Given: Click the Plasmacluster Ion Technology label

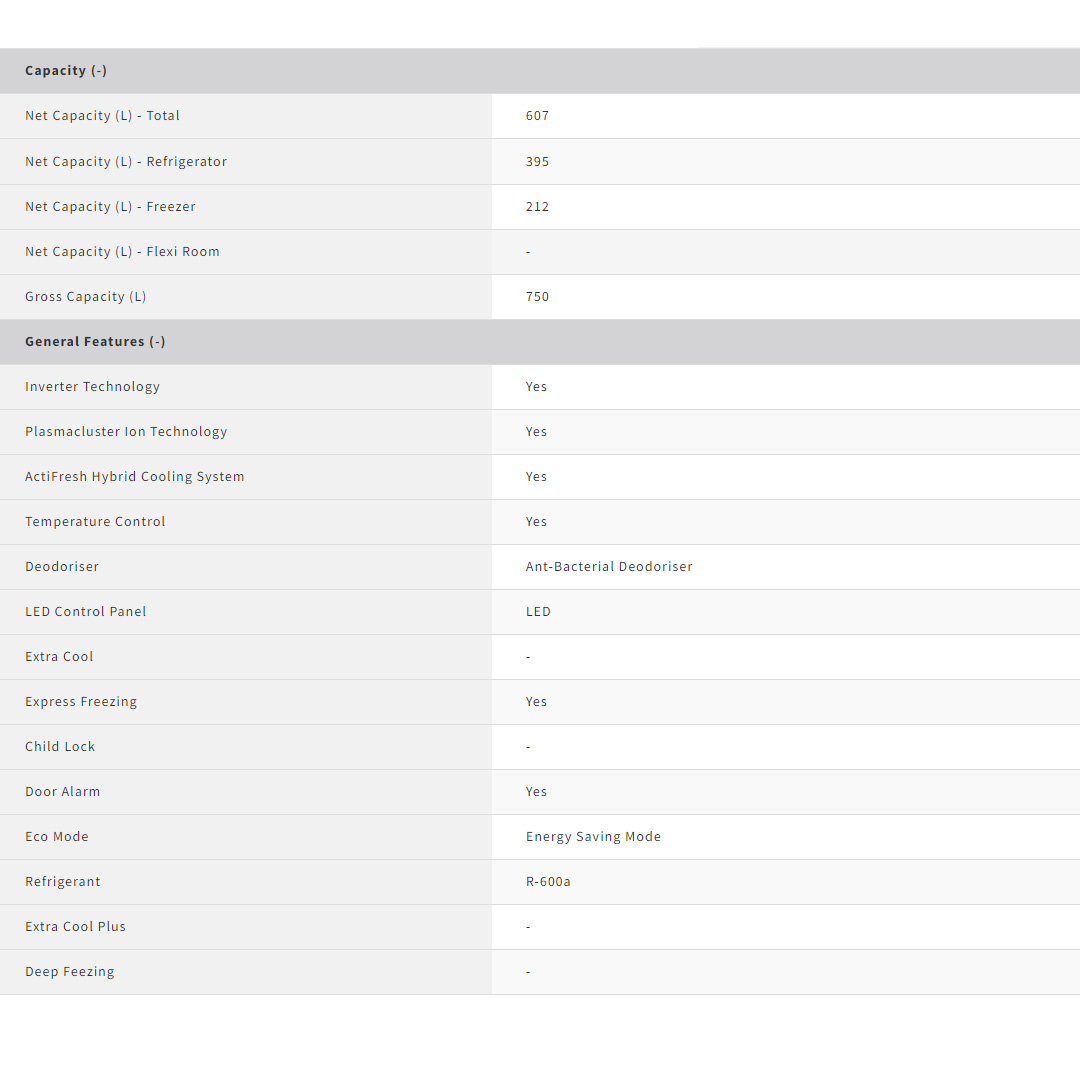Looking at the screenshot, I should pyautogui.click(x=126, y=432).
